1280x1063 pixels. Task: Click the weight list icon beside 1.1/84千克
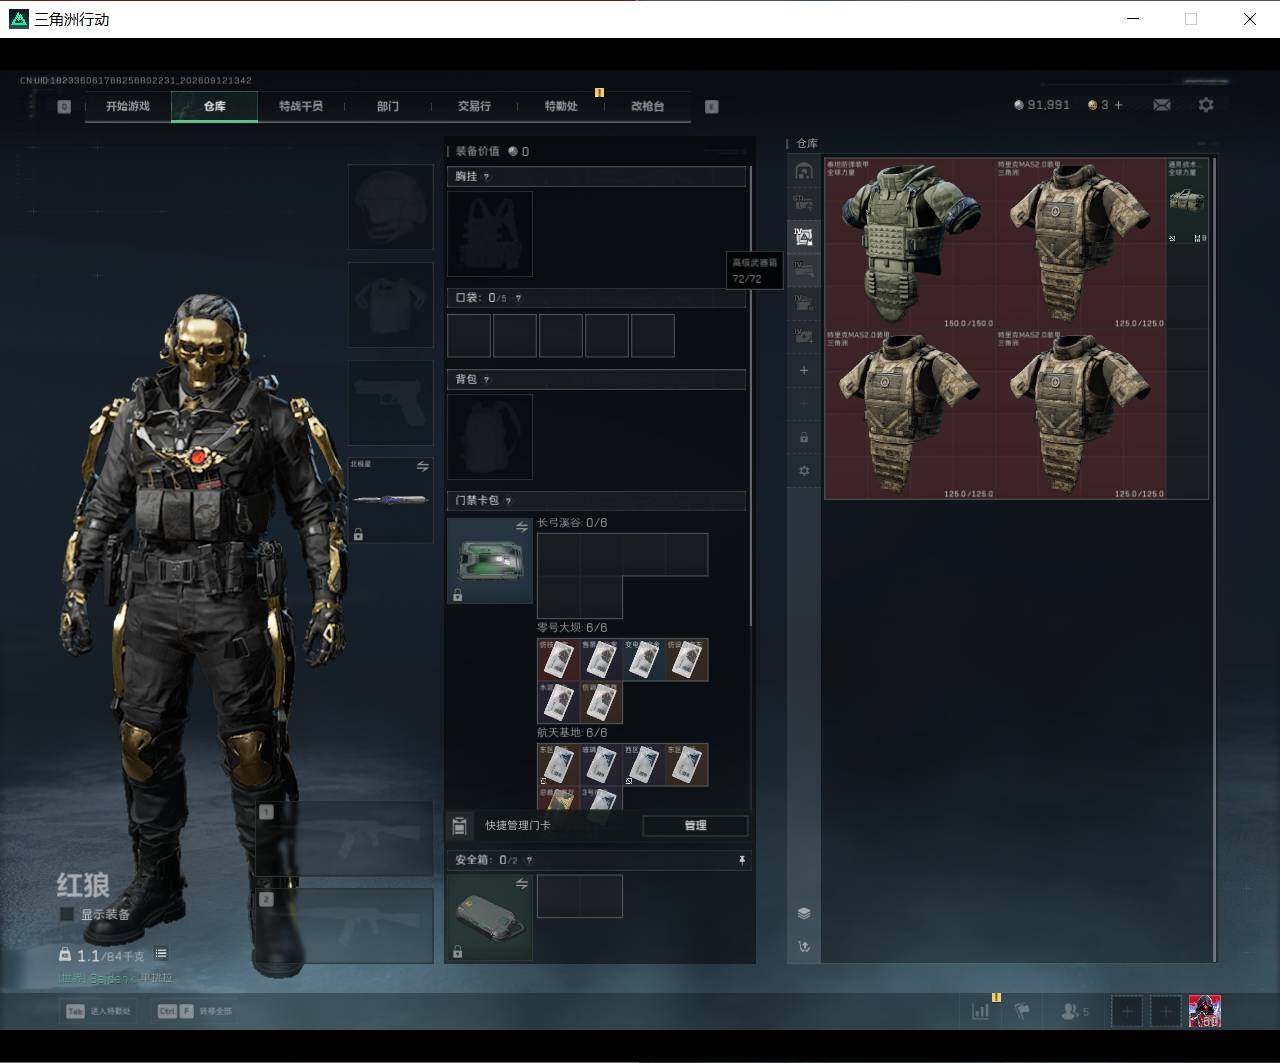pos(161,954)
